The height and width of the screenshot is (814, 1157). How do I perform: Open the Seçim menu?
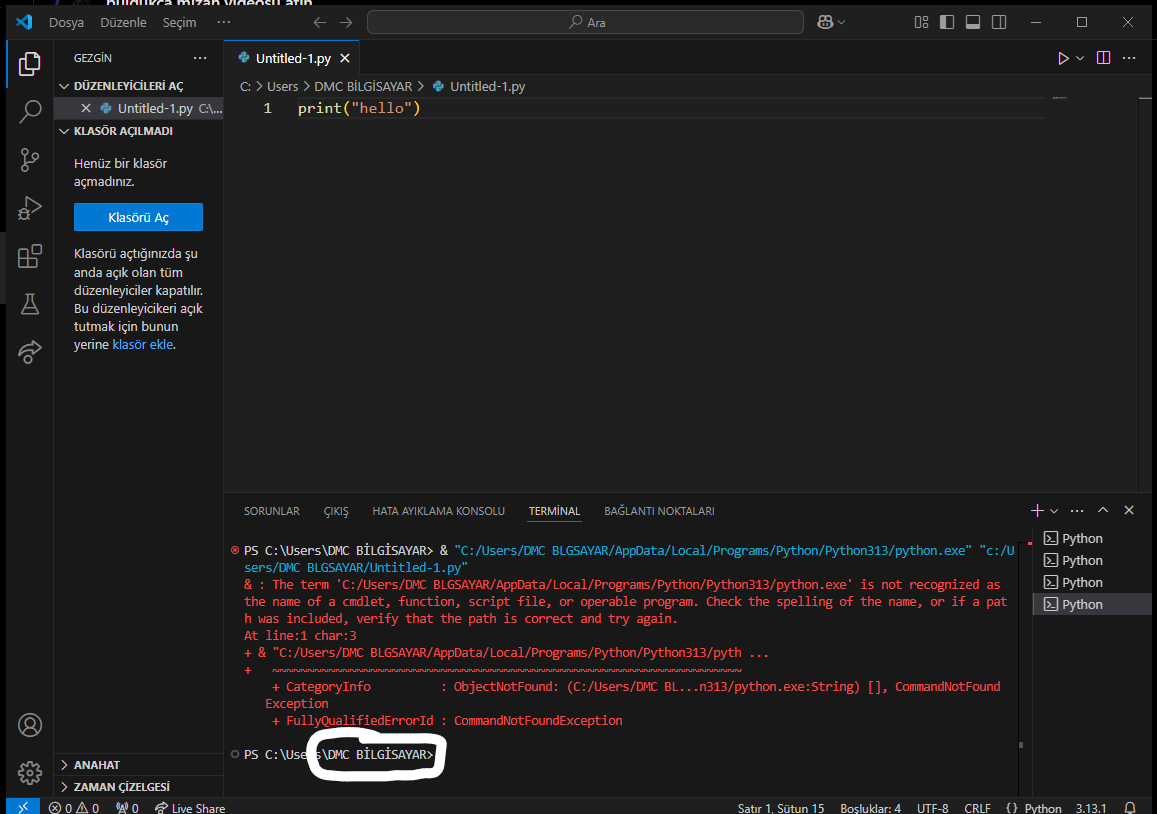tap(179, 22)
